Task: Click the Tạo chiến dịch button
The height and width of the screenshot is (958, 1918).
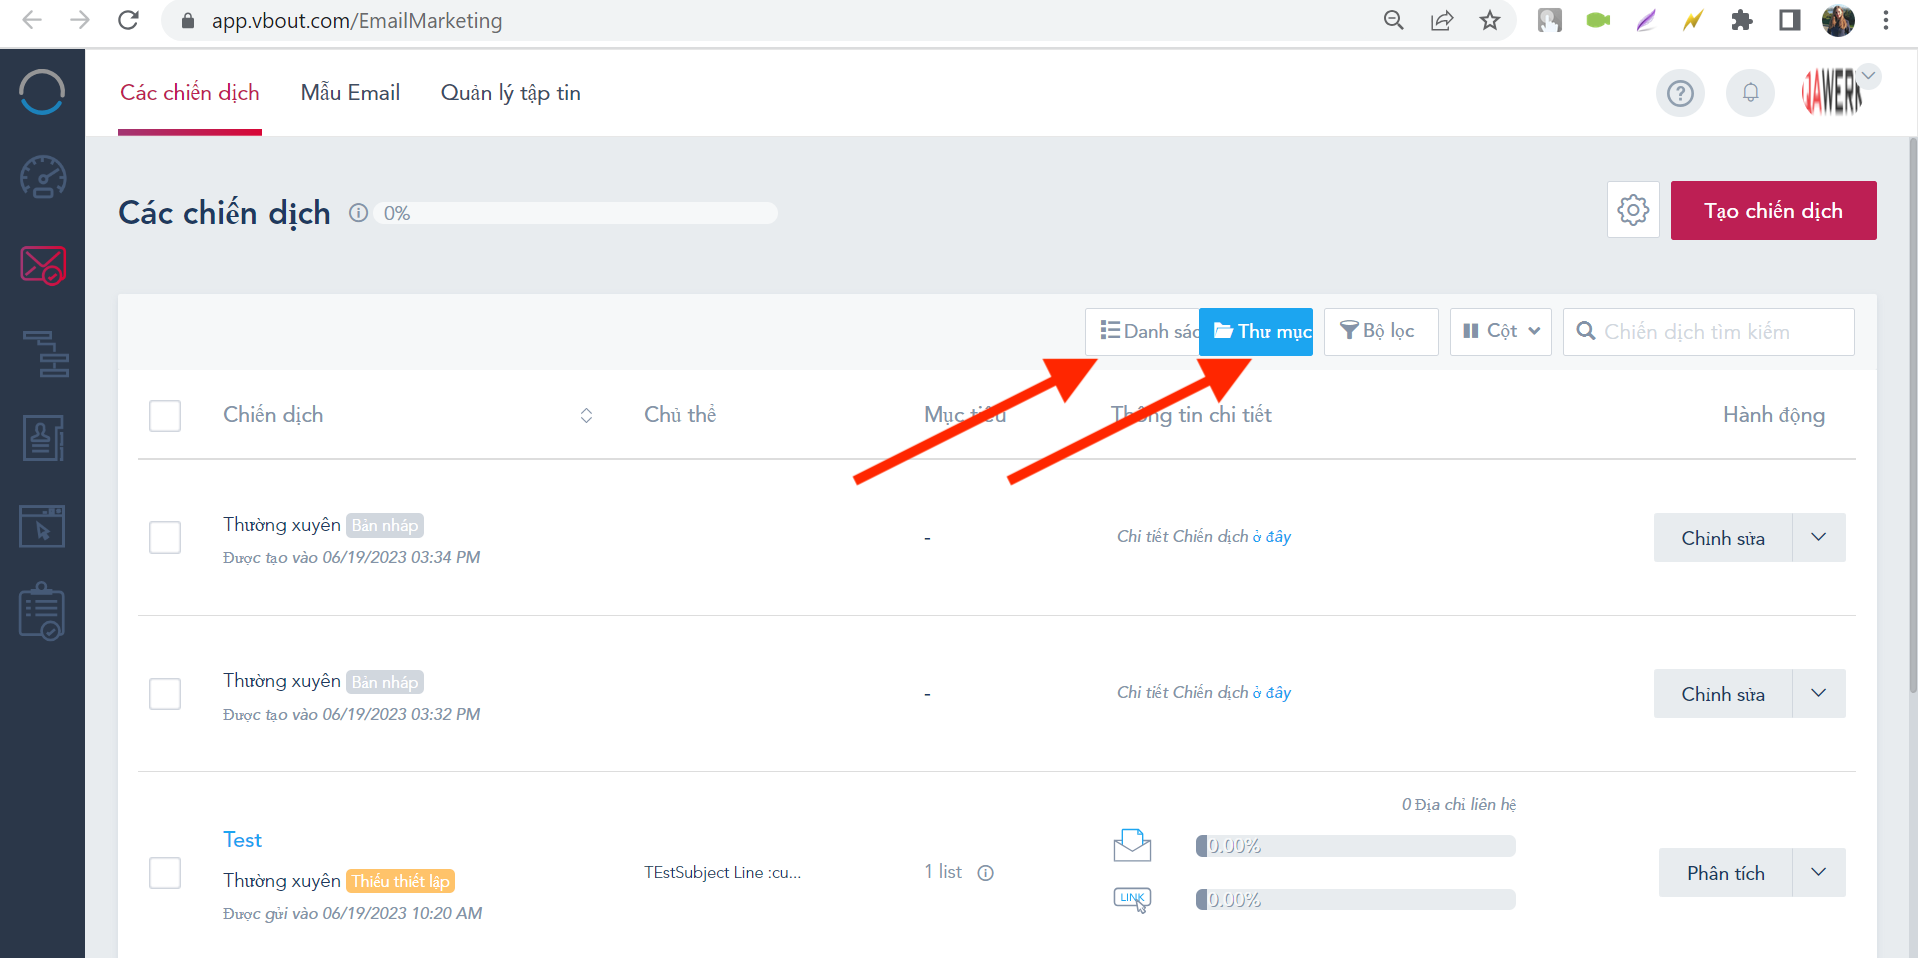Action: coord(1774,210)
